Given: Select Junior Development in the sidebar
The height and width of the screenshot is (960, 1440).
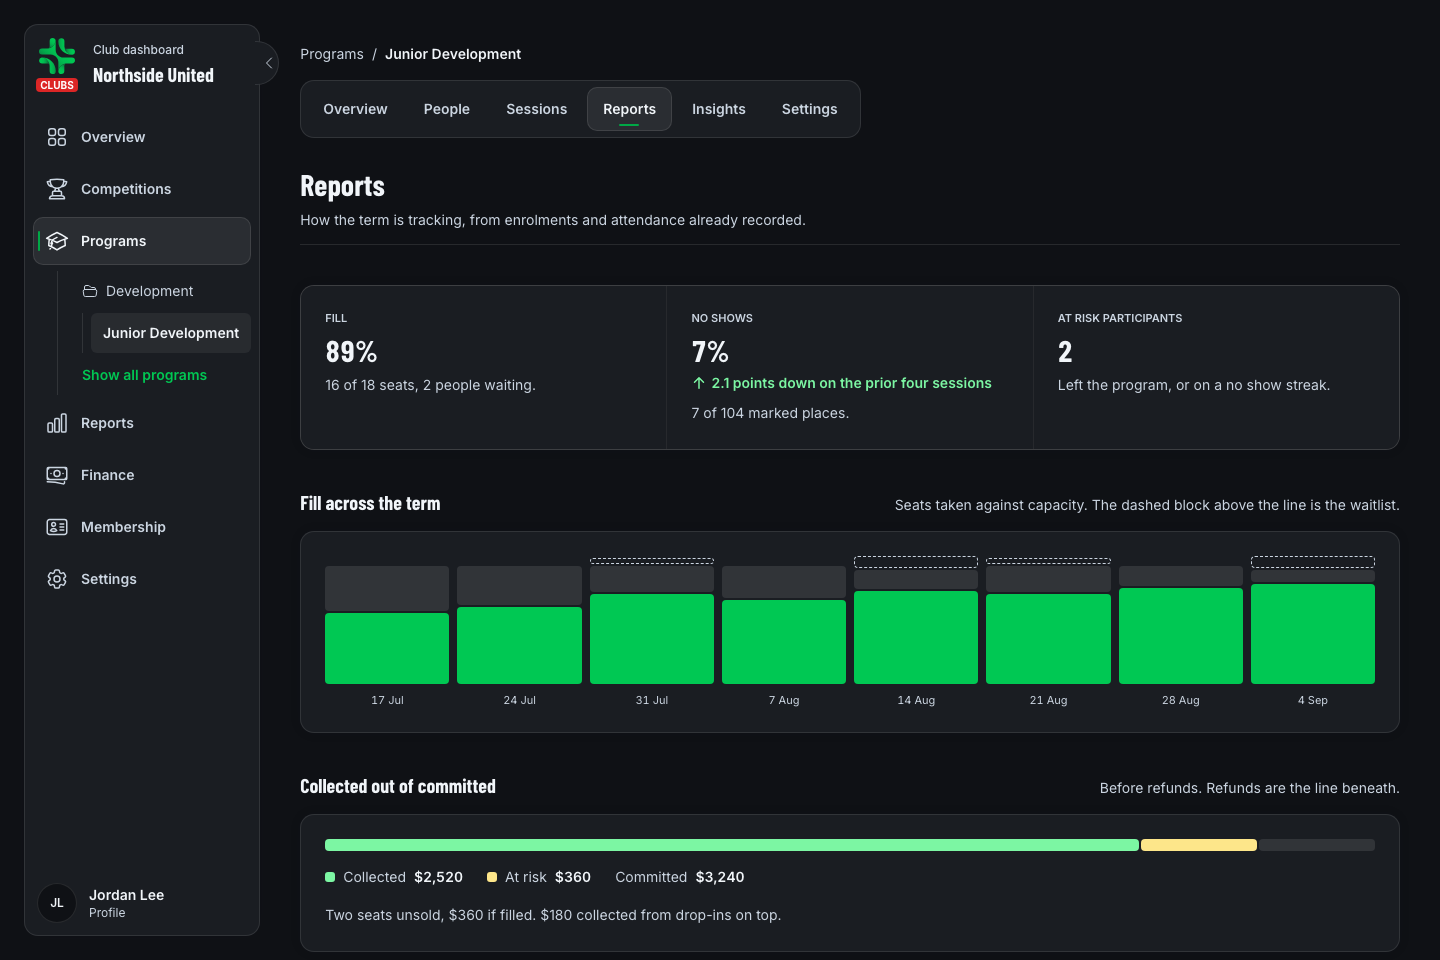Looking at the screenshot, I should click(171, 333).
